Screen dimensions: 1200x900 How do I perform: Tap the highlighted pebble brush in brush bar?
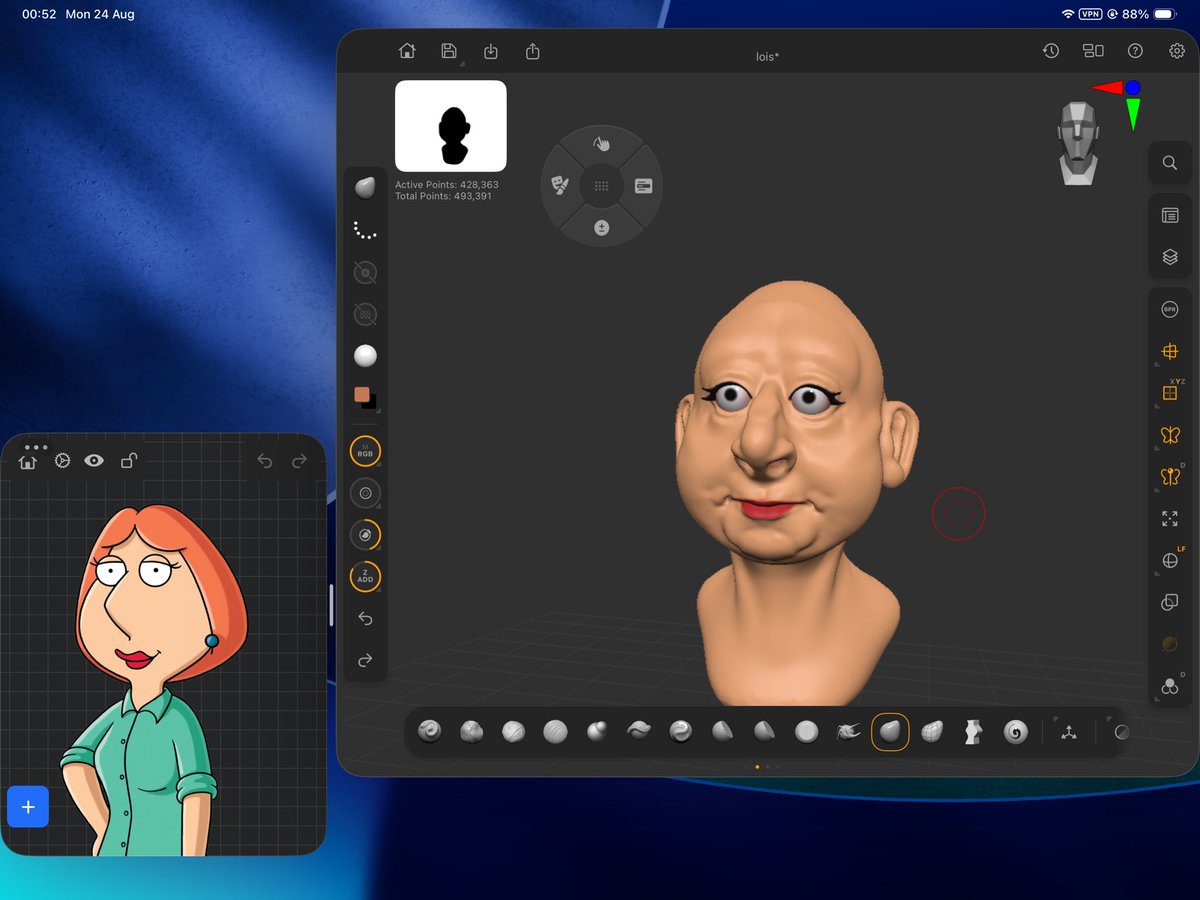890,732
